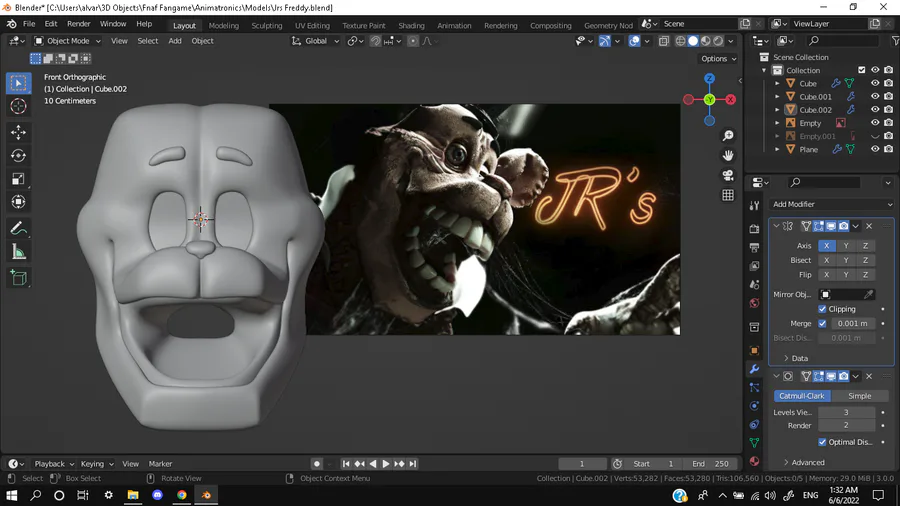Toggle the Clipping checkbox
This screenshot has width=900, height=506.
pyautogui.click(x=823, y=309)
